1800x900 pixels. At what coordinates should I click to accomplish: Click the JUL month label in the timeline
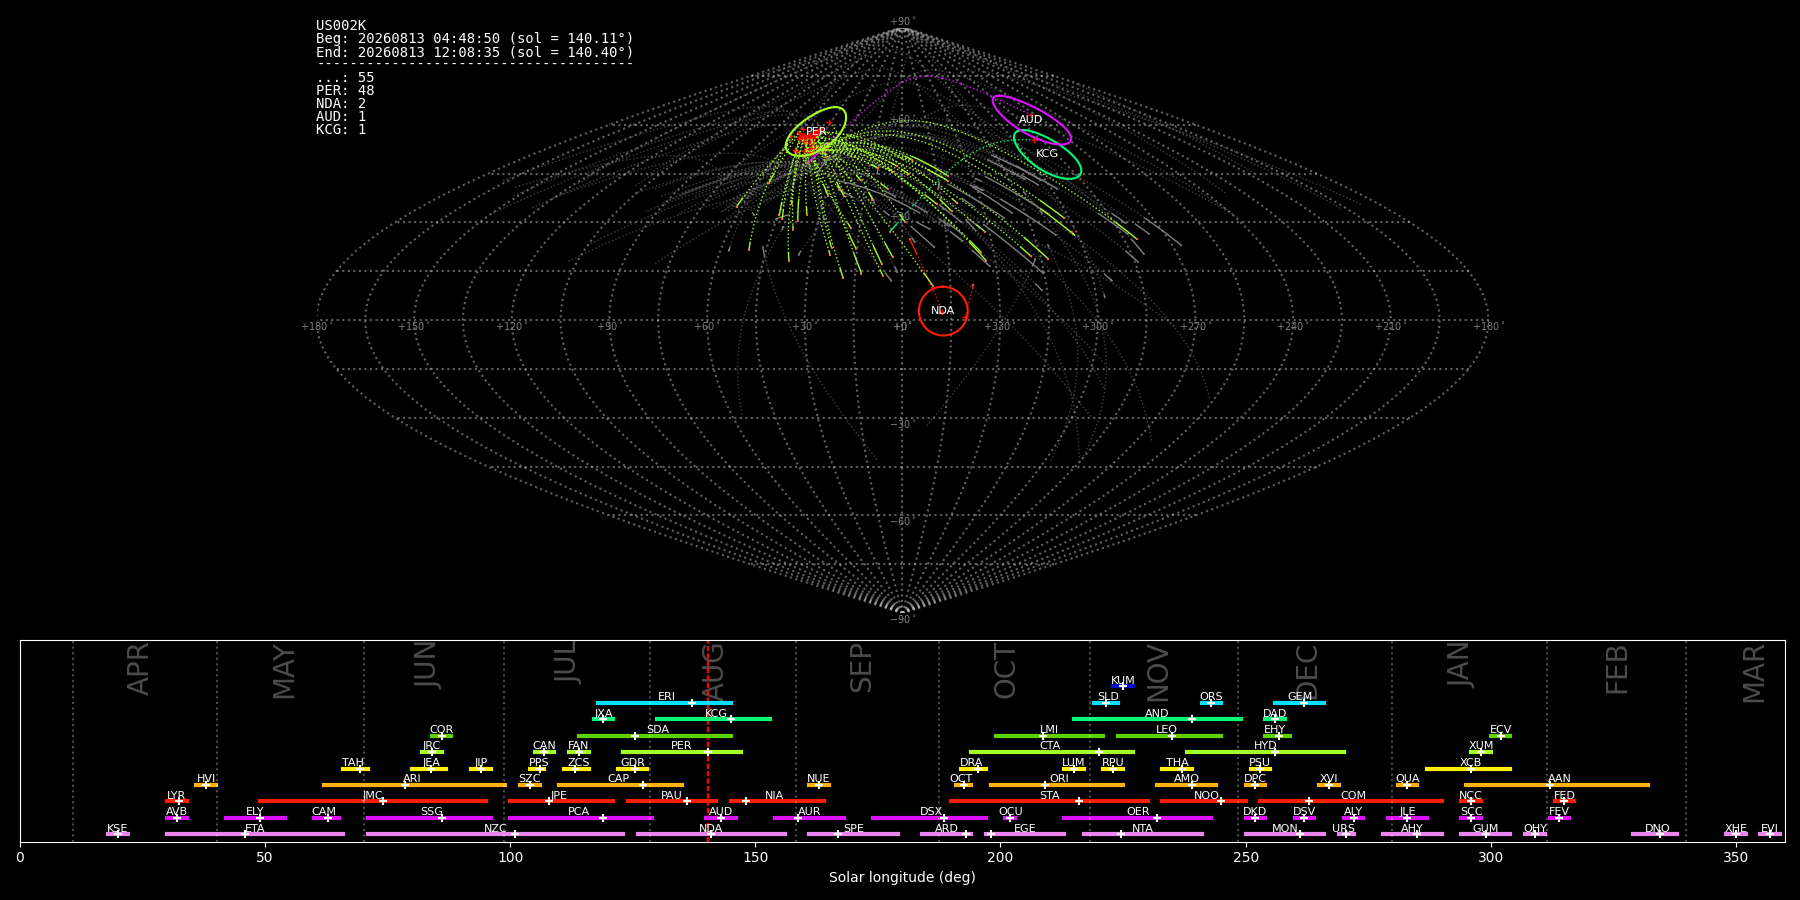[566, 662]
